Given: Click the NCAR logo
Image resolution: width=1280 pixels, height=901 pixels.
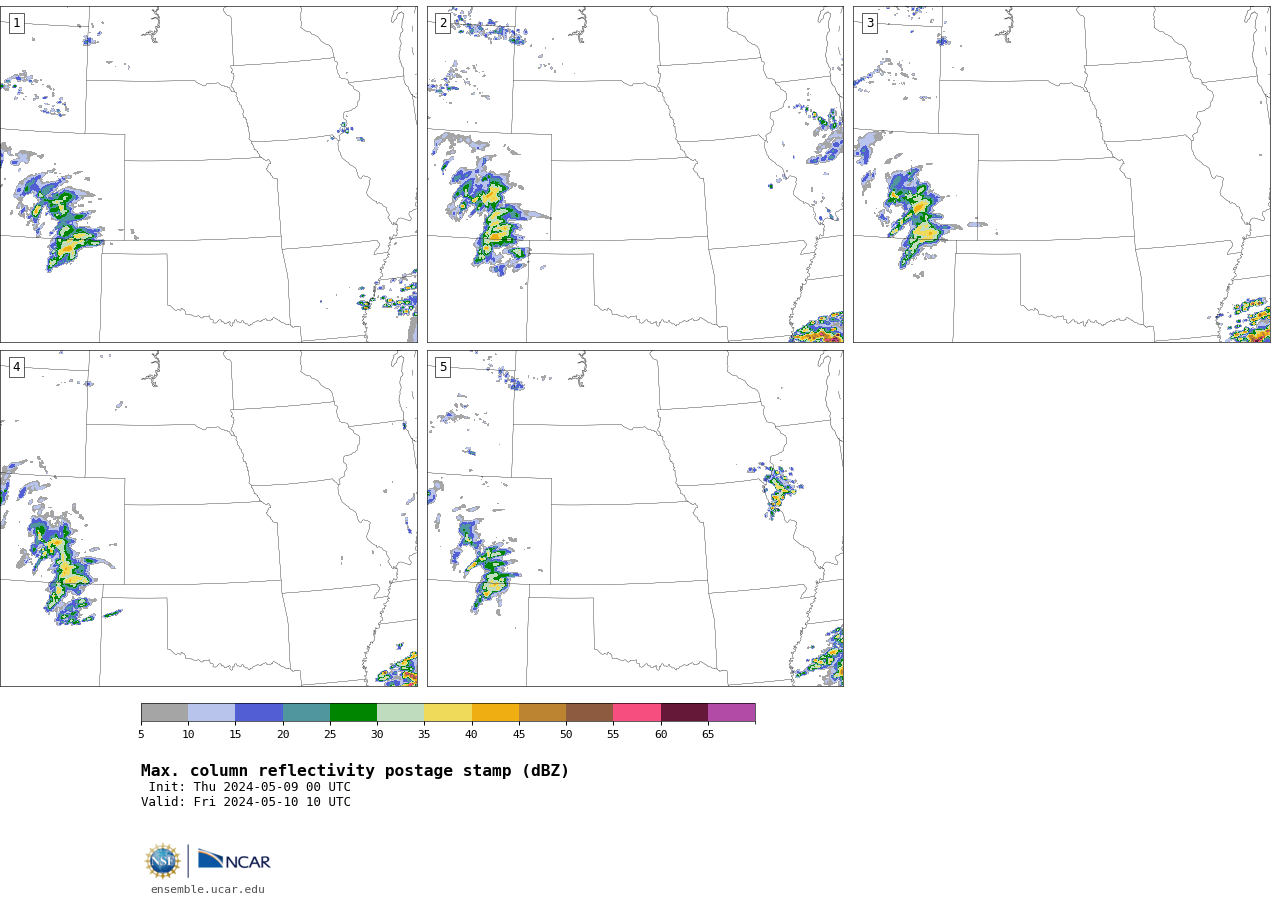Looking at the screenshot, I should tap(234, 861).
